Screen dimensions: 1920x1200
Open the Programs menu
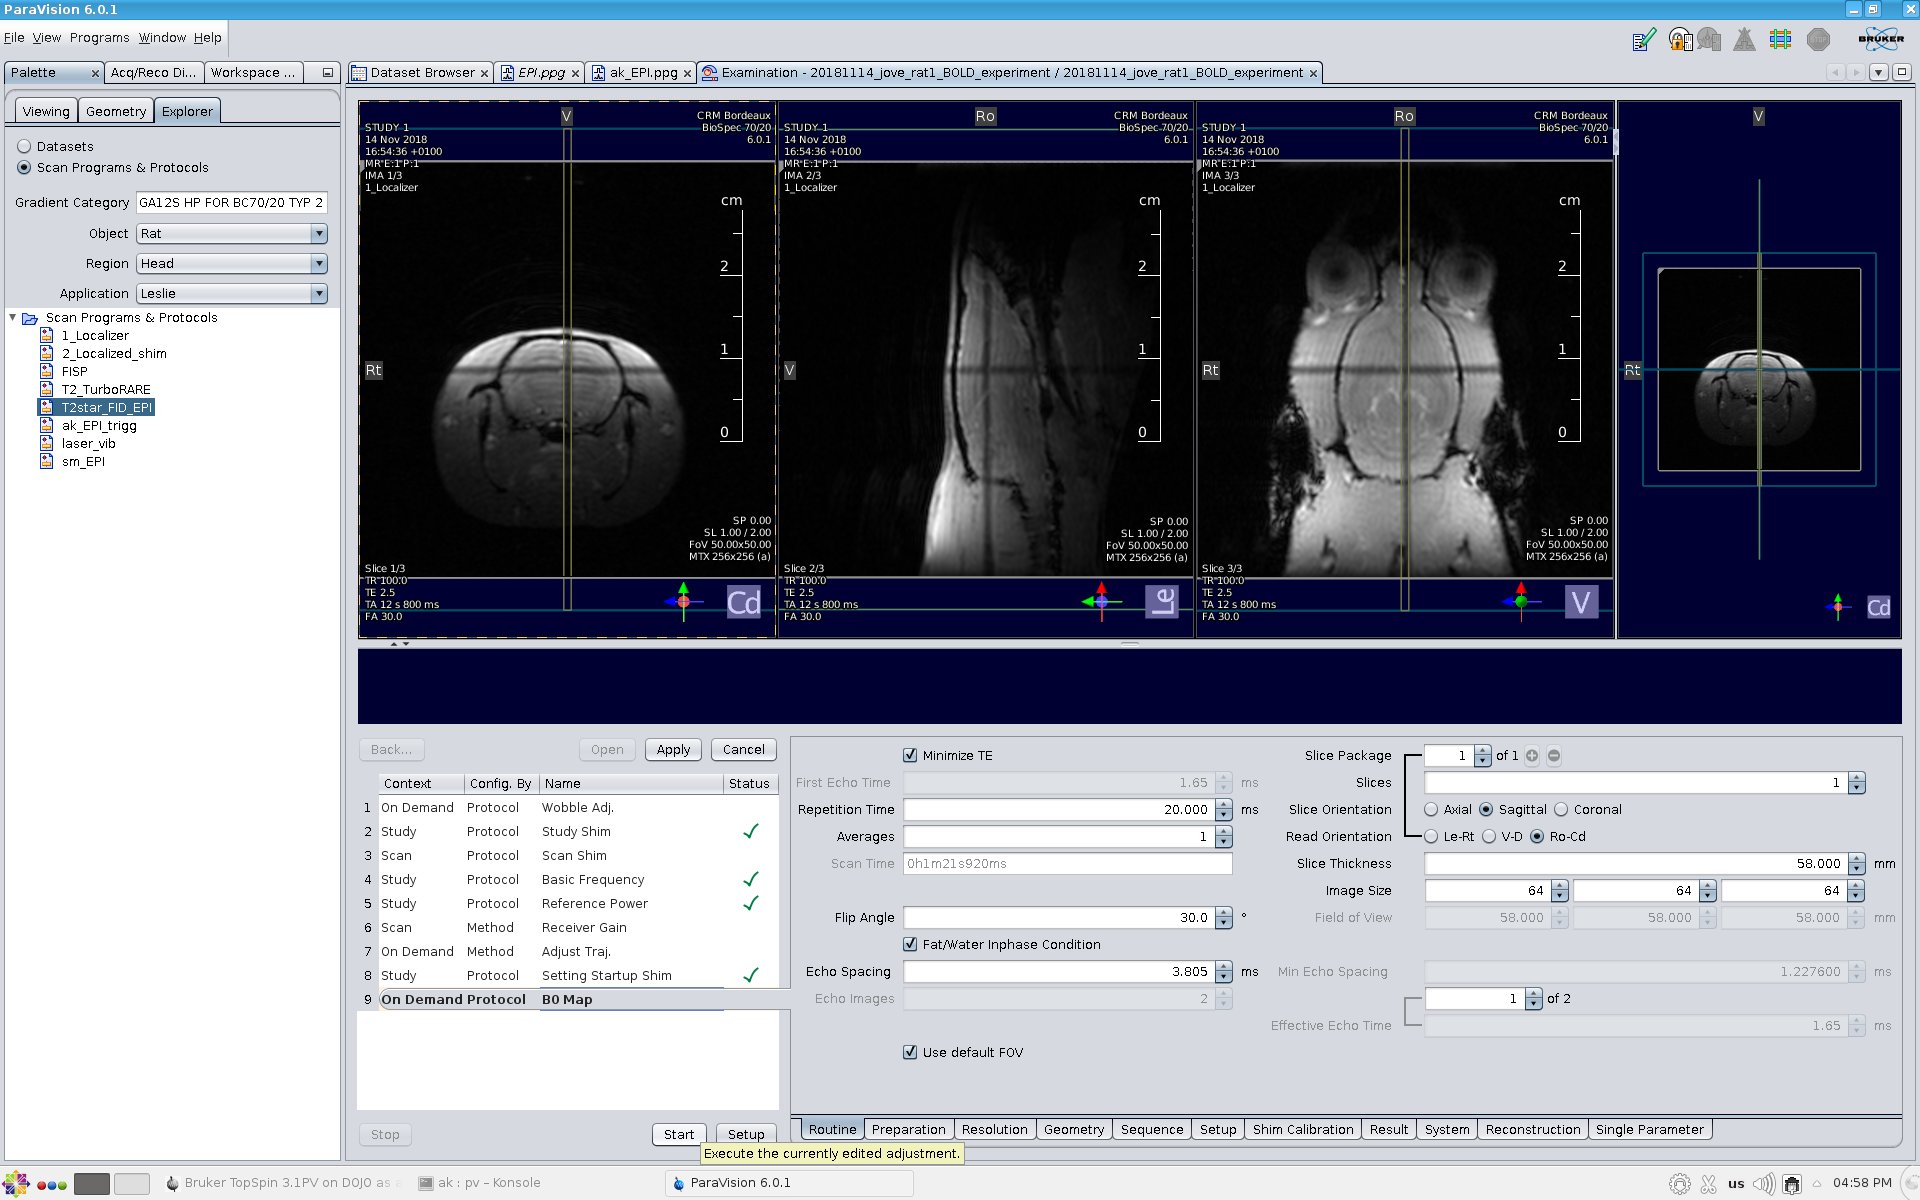point(99,38)
